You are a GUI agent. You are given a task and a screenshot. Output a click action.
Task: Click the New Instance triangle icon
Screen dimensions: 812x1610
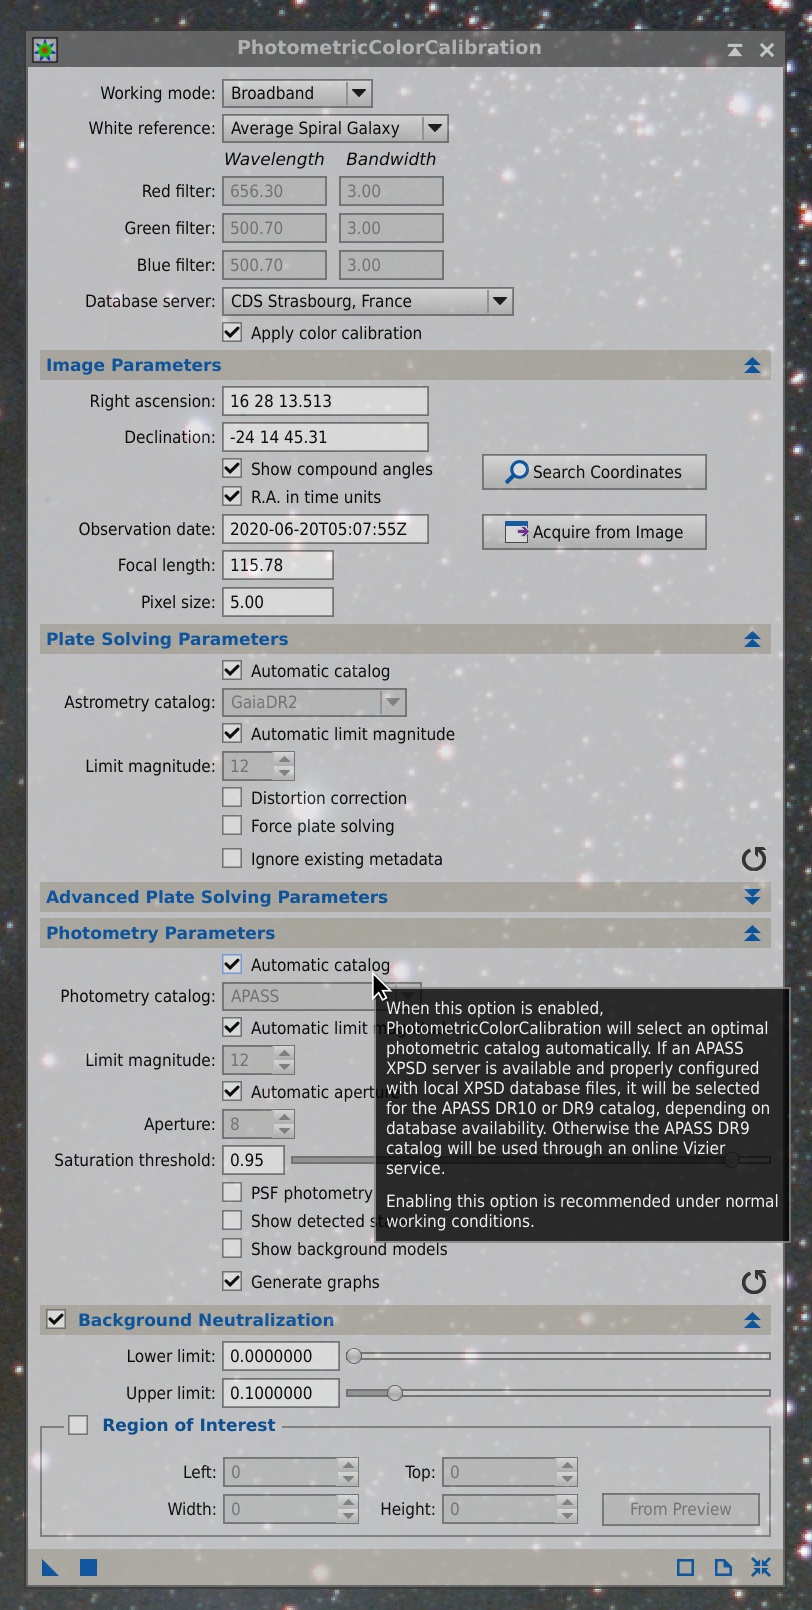tap(50, 1567)
